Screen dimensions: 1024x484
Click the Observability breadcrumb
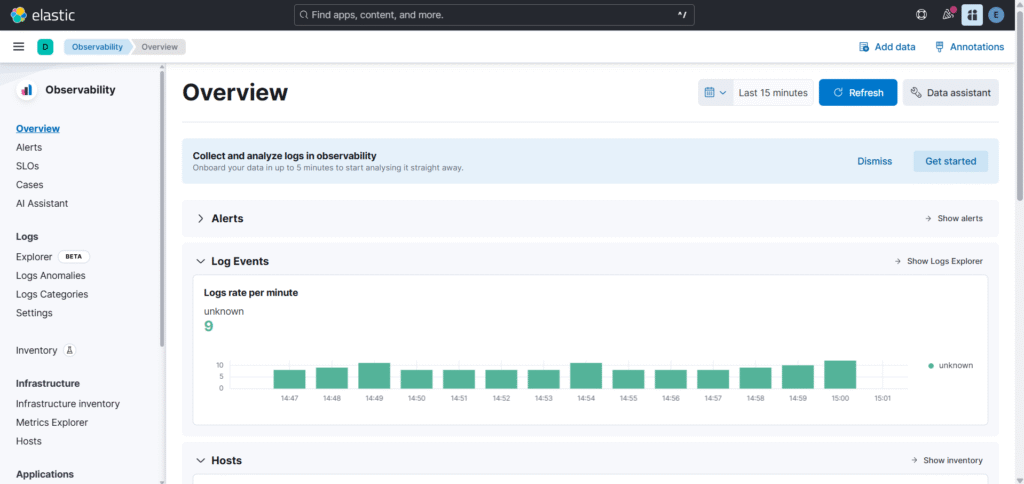(x=97, y=46)
